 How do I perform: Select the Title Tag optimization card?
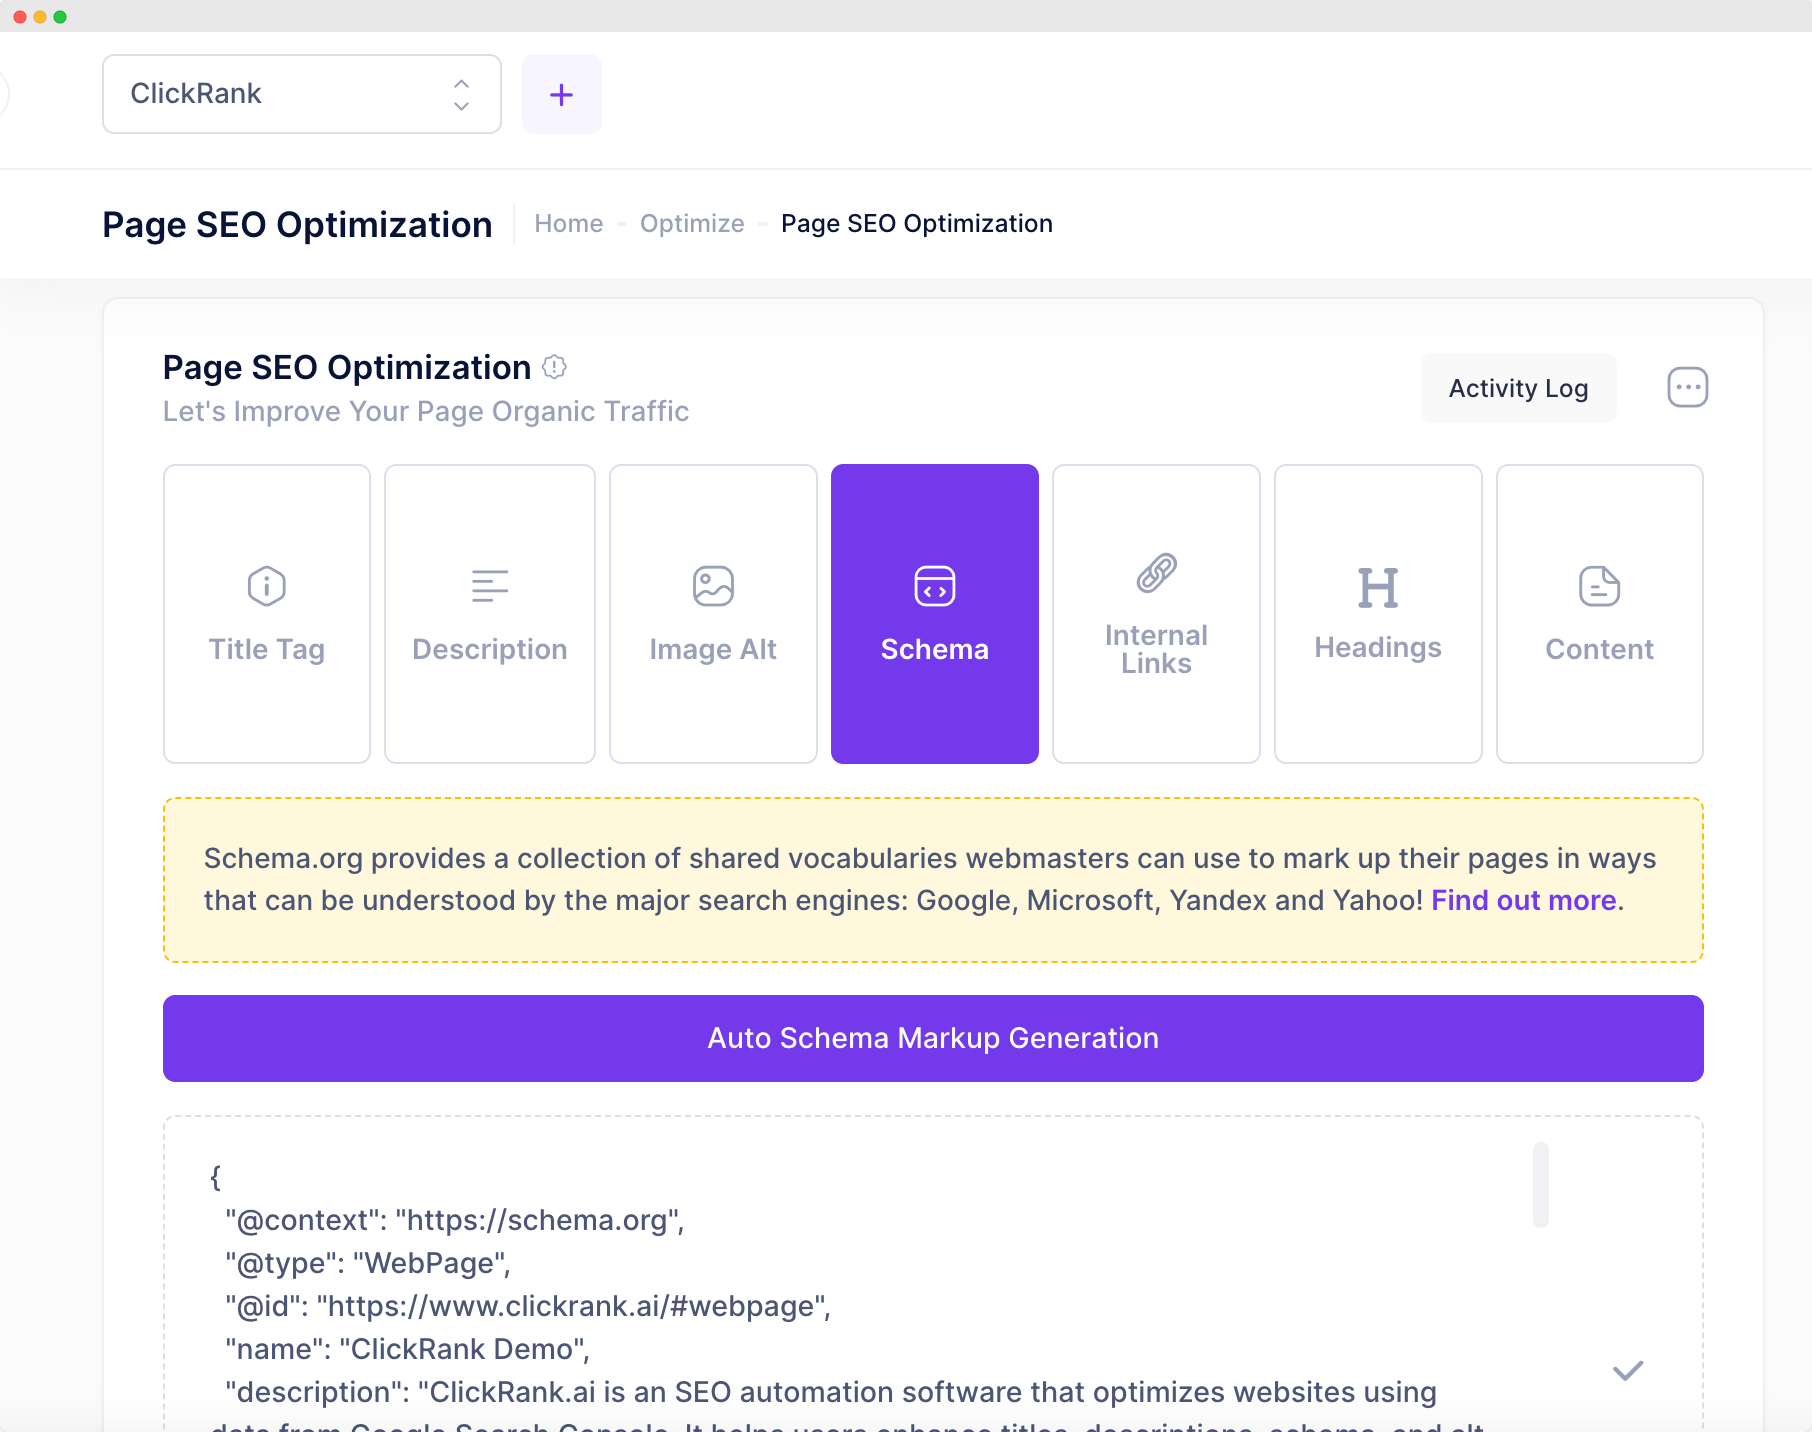click(266, 613)
